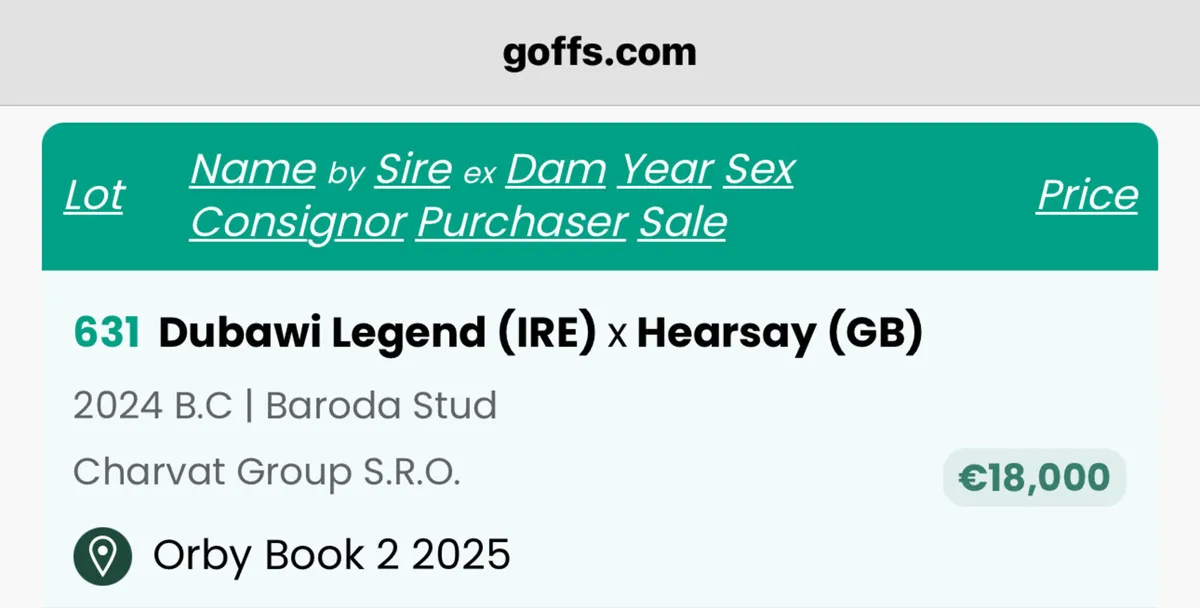Sort listings by Price
This screenshot has width=1200, height=608.
(1087, 196)
